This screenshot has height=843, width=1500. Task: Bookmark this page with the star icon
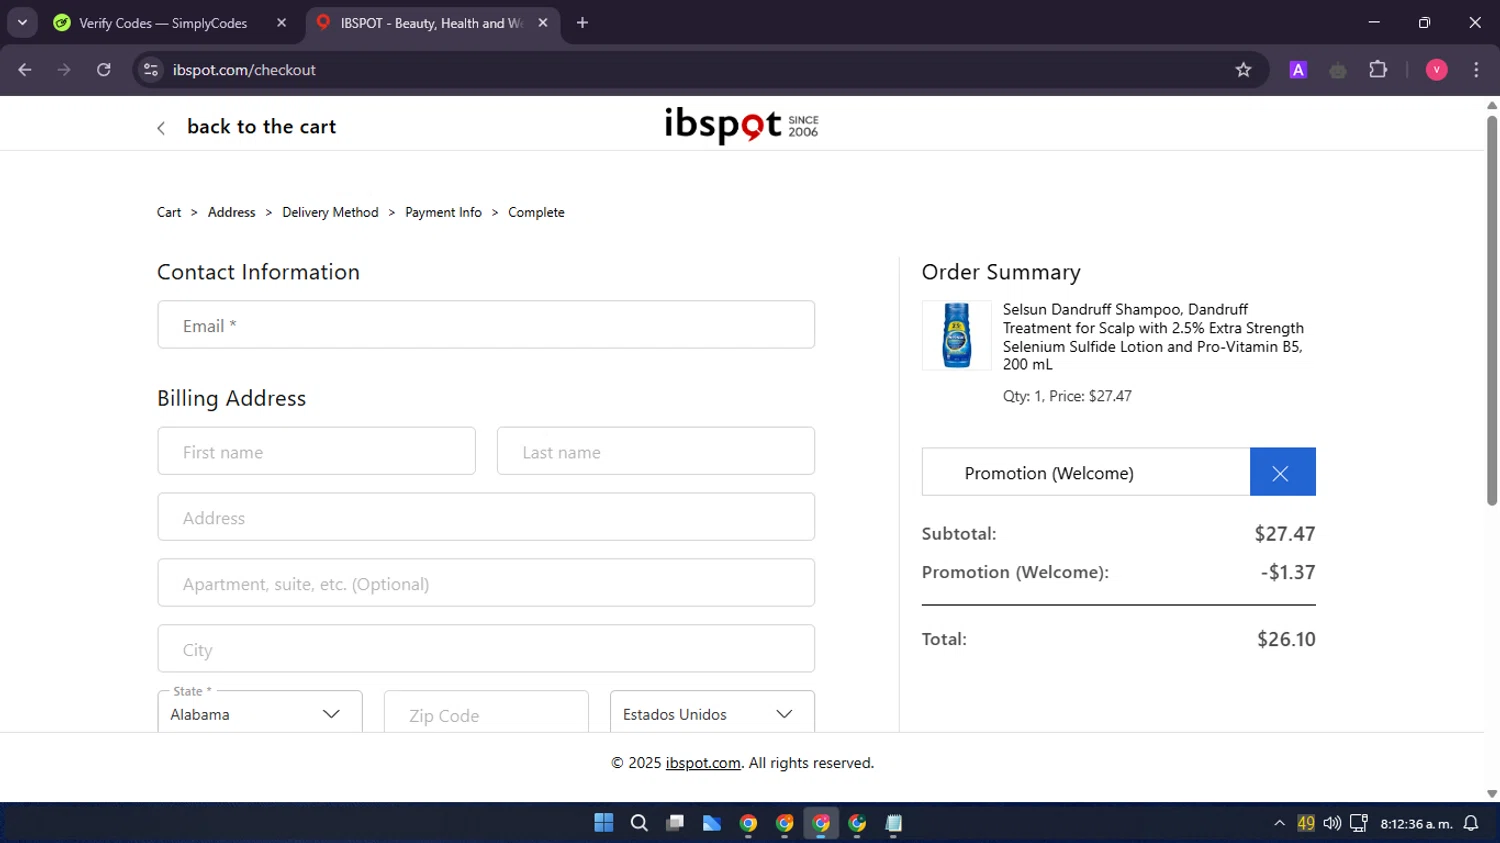(x=1243, y=70)
